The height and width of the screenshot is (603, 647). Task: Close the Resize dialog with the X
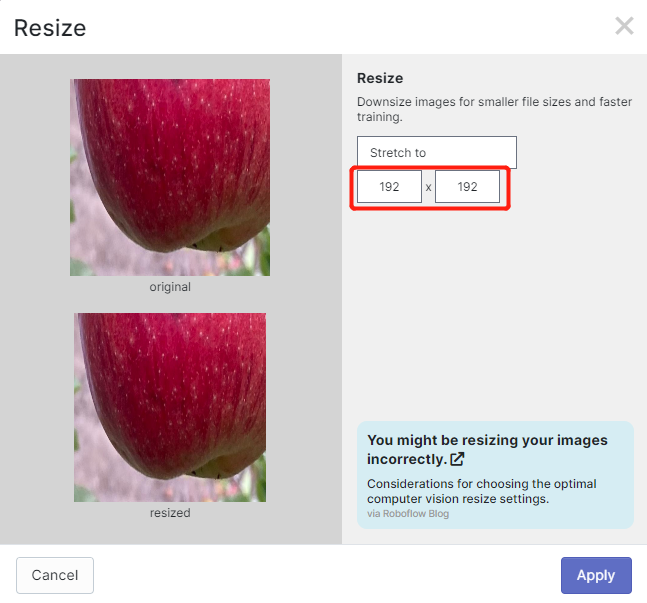624,26
